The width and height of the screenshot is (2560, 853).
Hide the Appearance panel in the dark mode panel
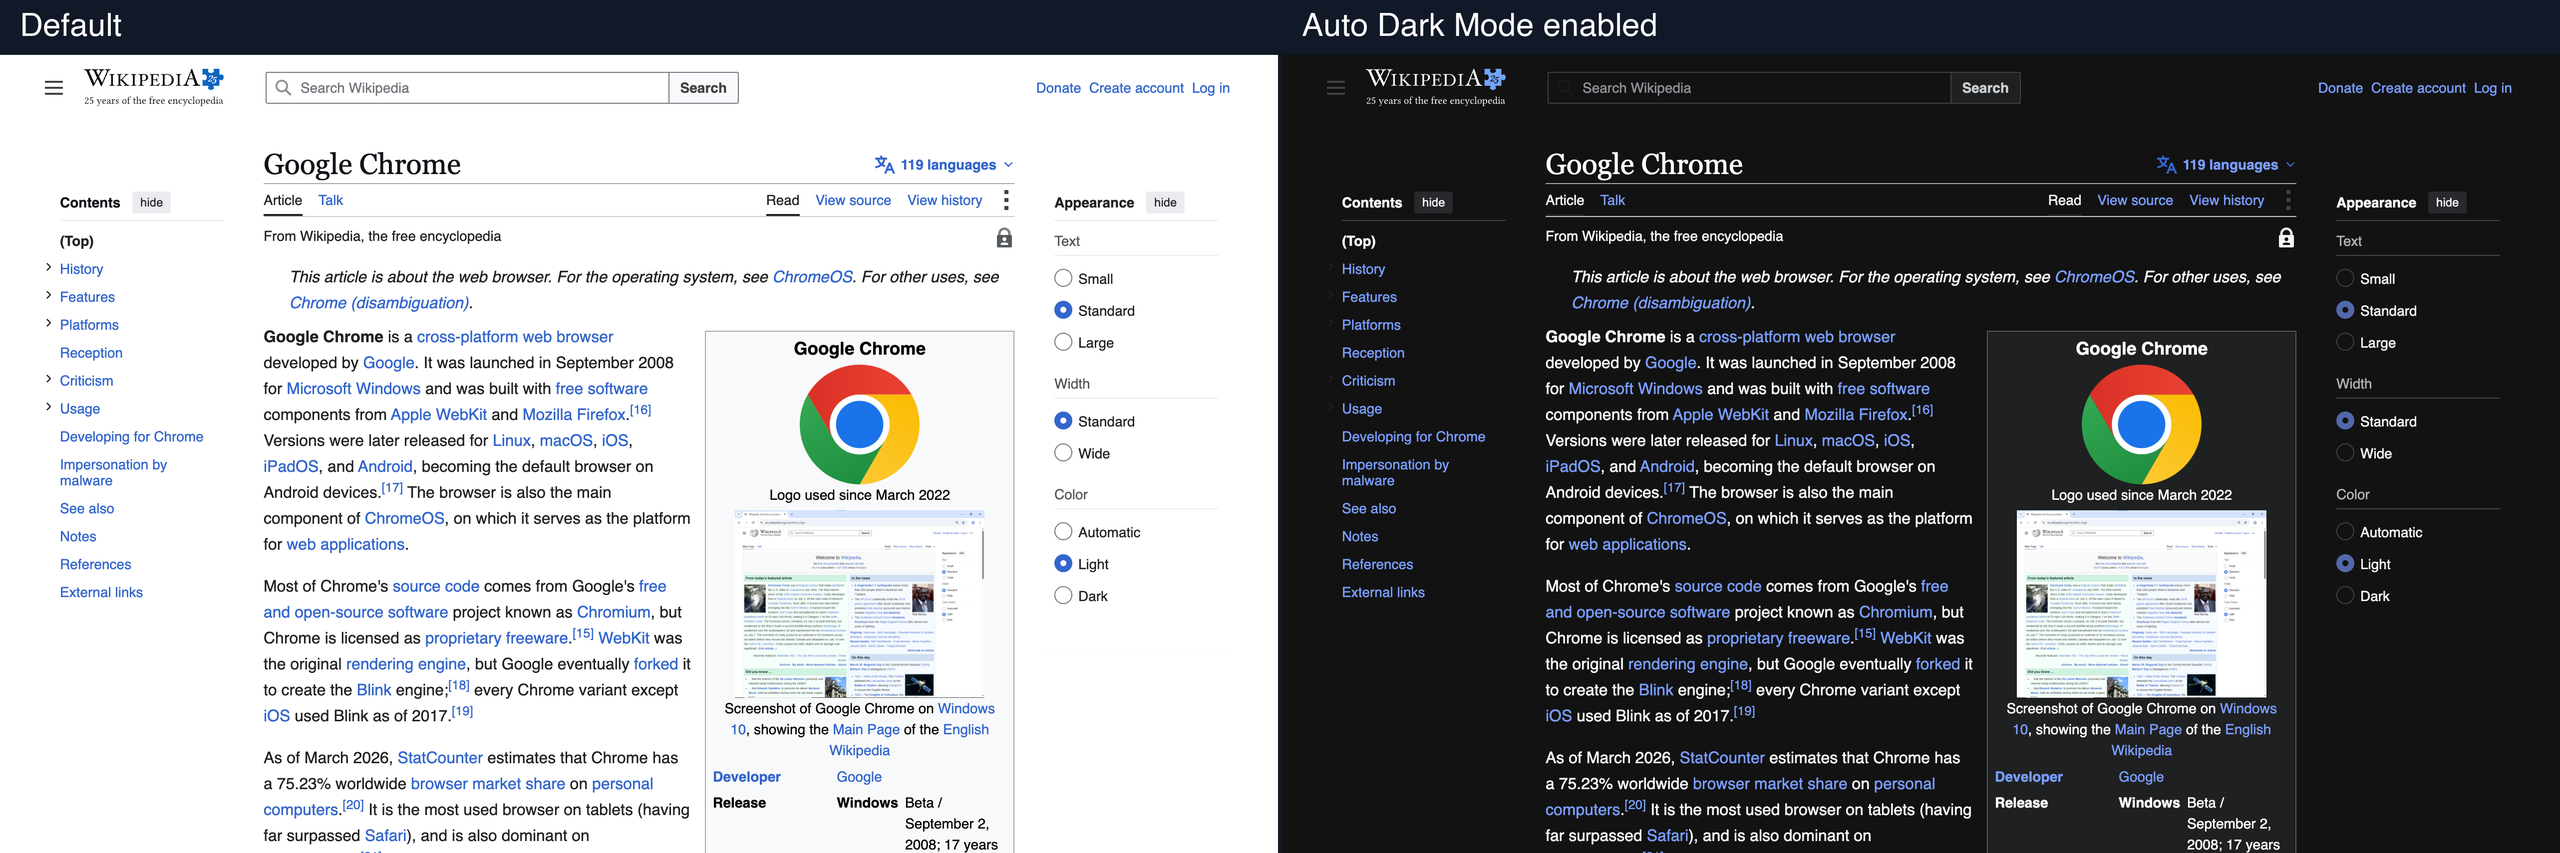click(2447, 202)
